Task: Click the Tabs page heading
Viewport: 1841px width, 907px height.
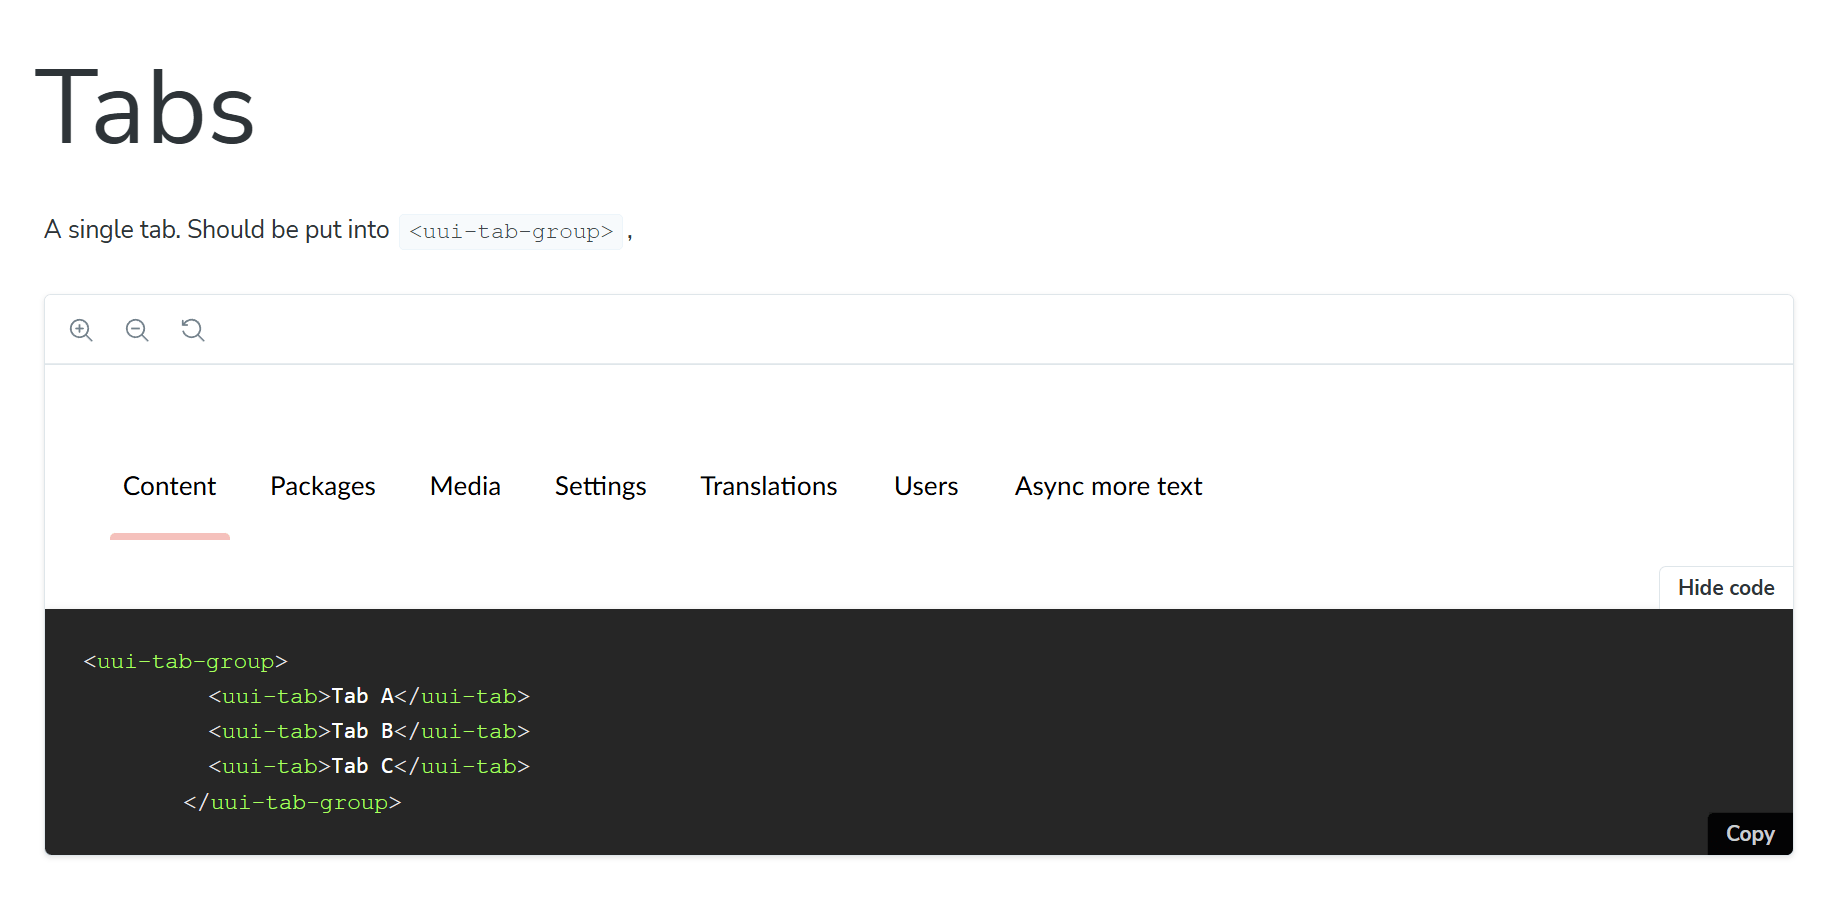Action: (146, 108)
